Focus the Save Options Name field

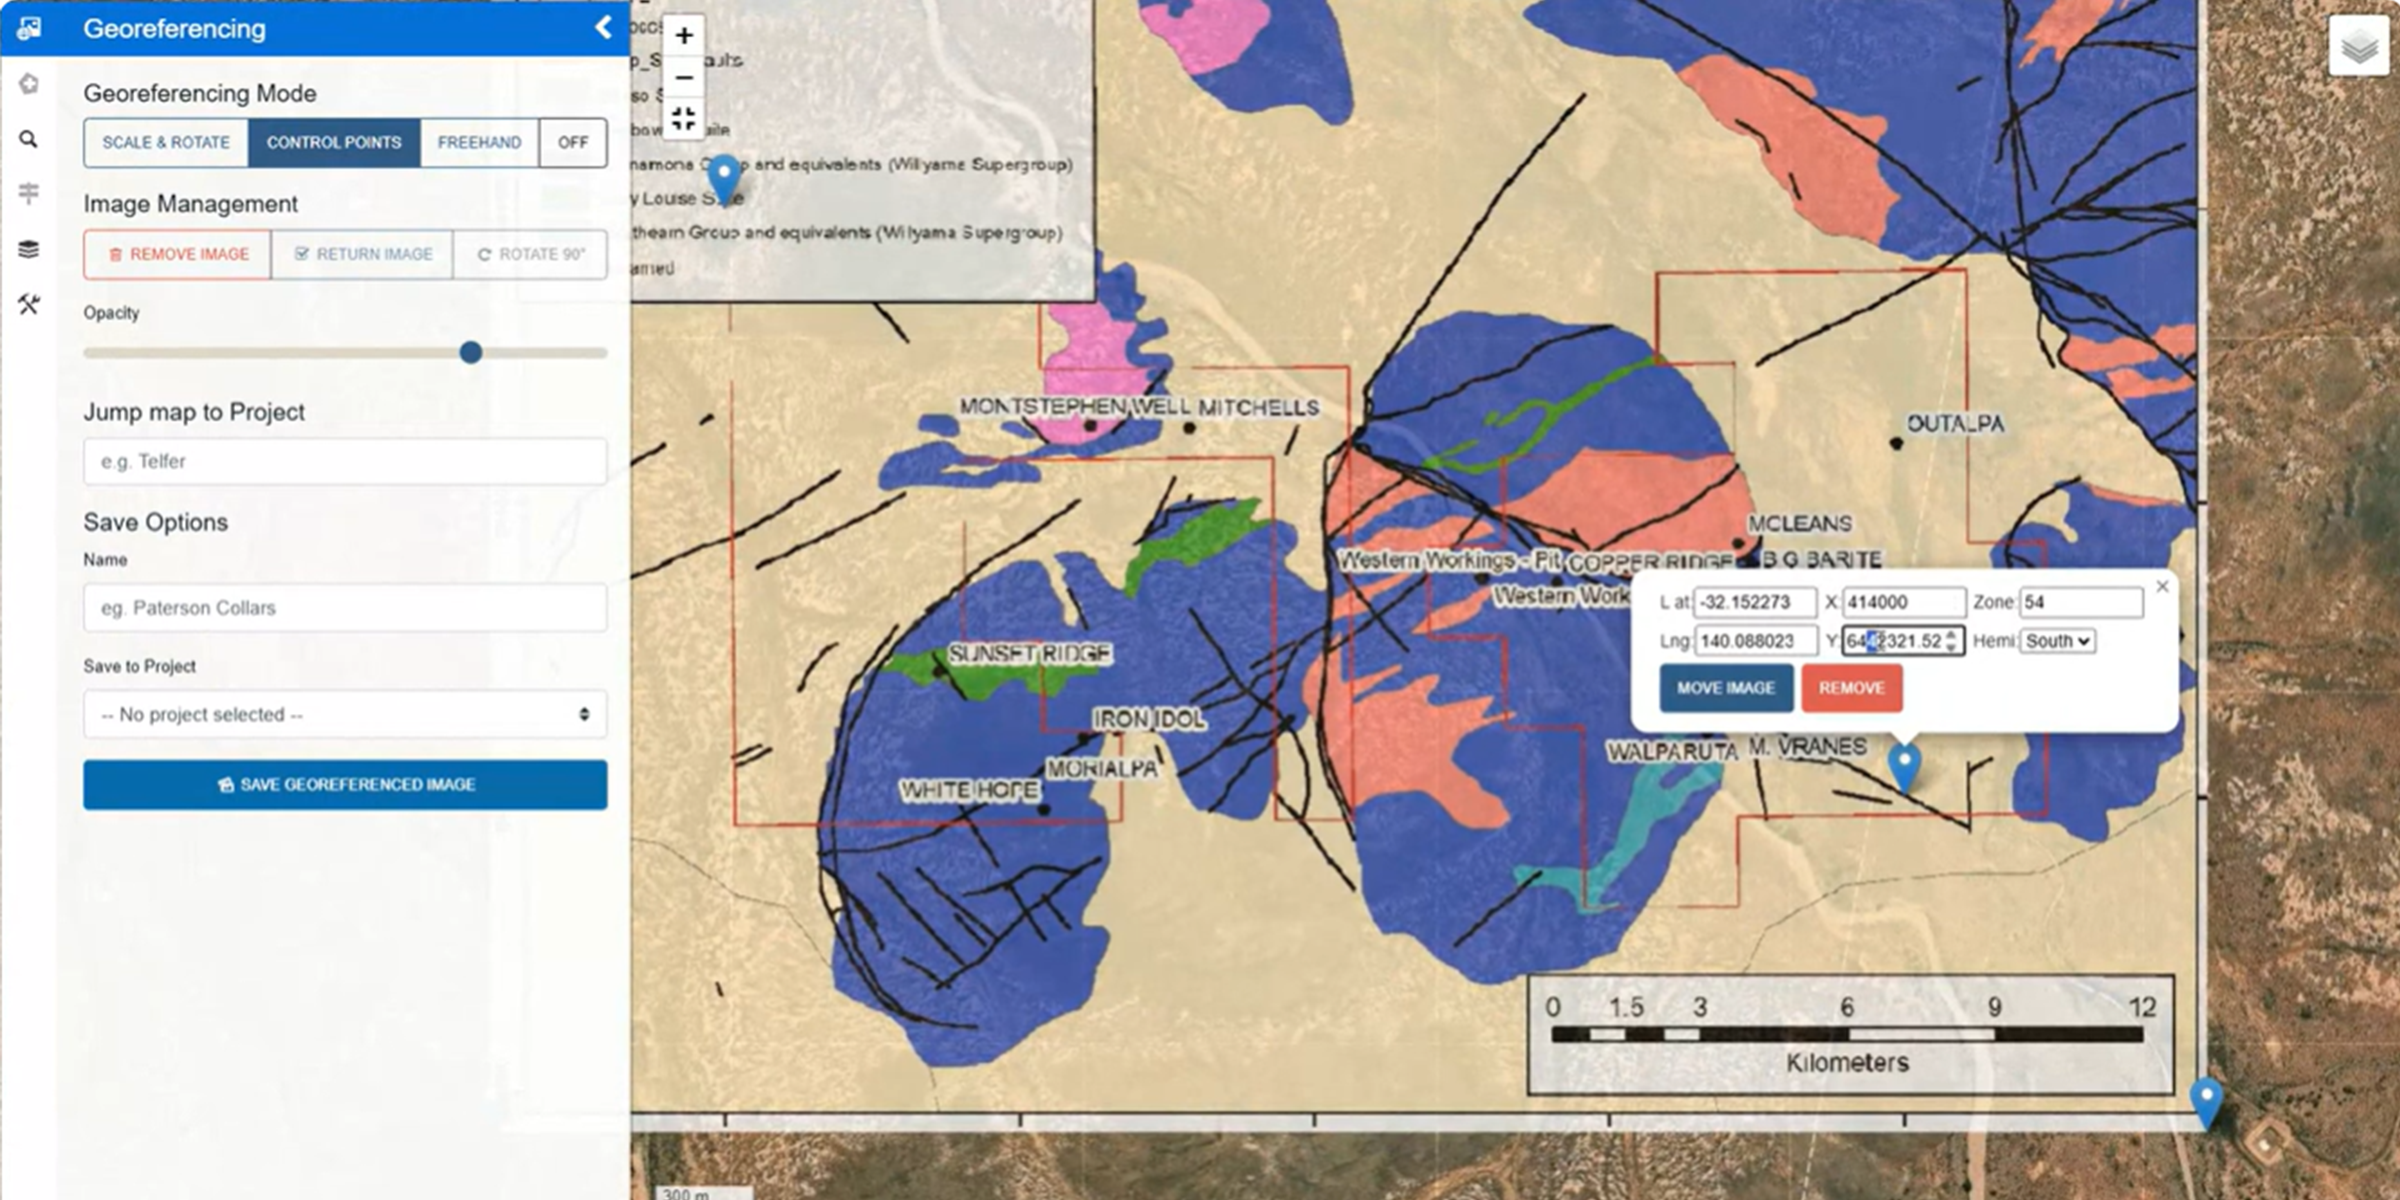coord(345,607)
